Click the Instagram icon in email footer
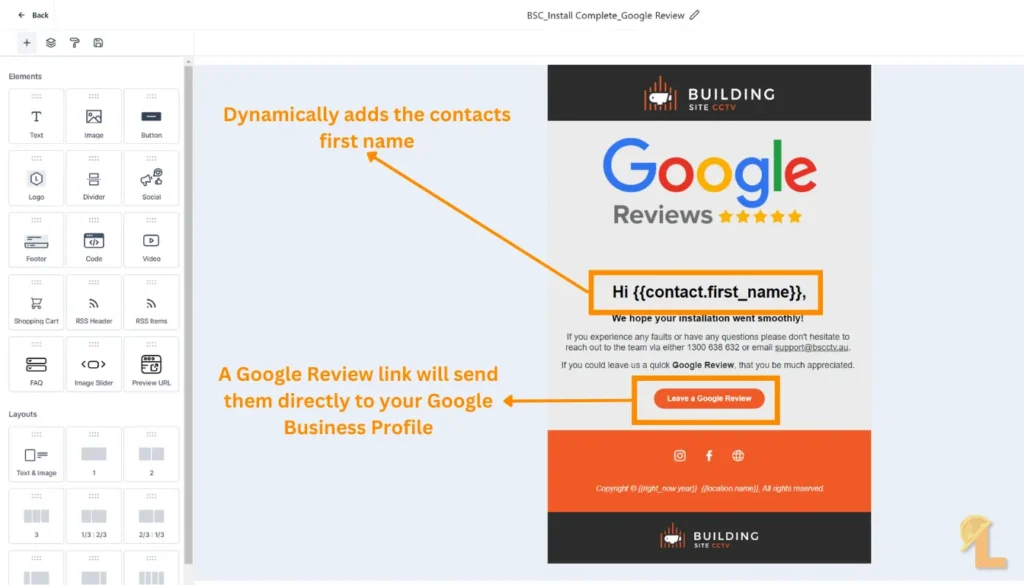 (680, 456)
